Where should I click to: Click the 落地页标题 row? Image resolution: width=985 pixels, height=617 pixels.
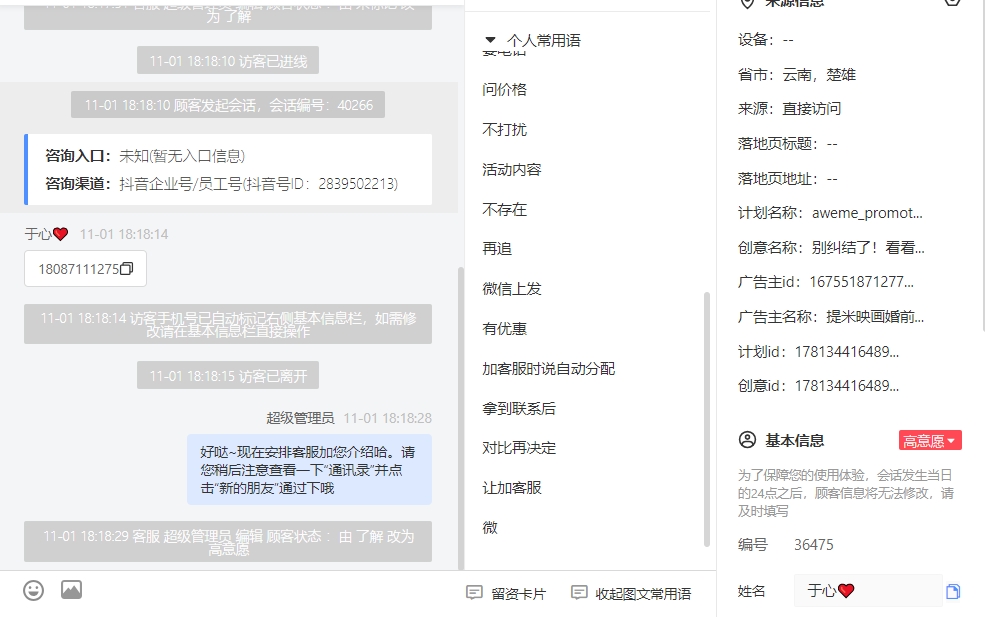[788, 144]
